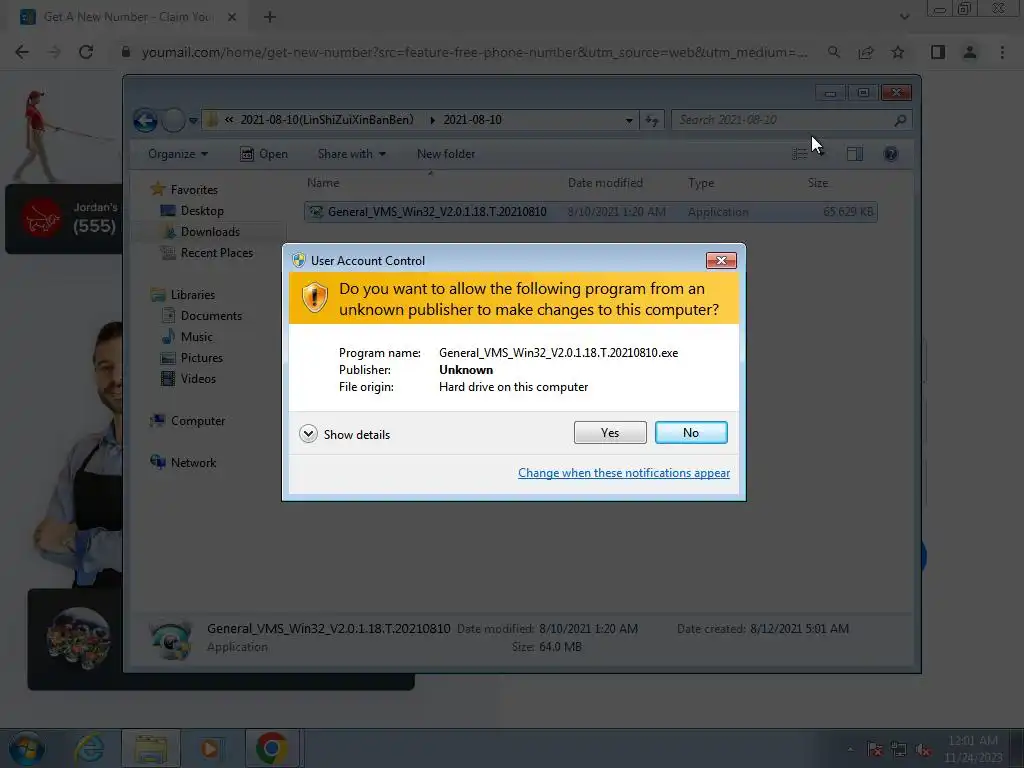Open Chrome profile avatar icon
This screenshot has height=768, width=1024.
click(x=970, y=52)
